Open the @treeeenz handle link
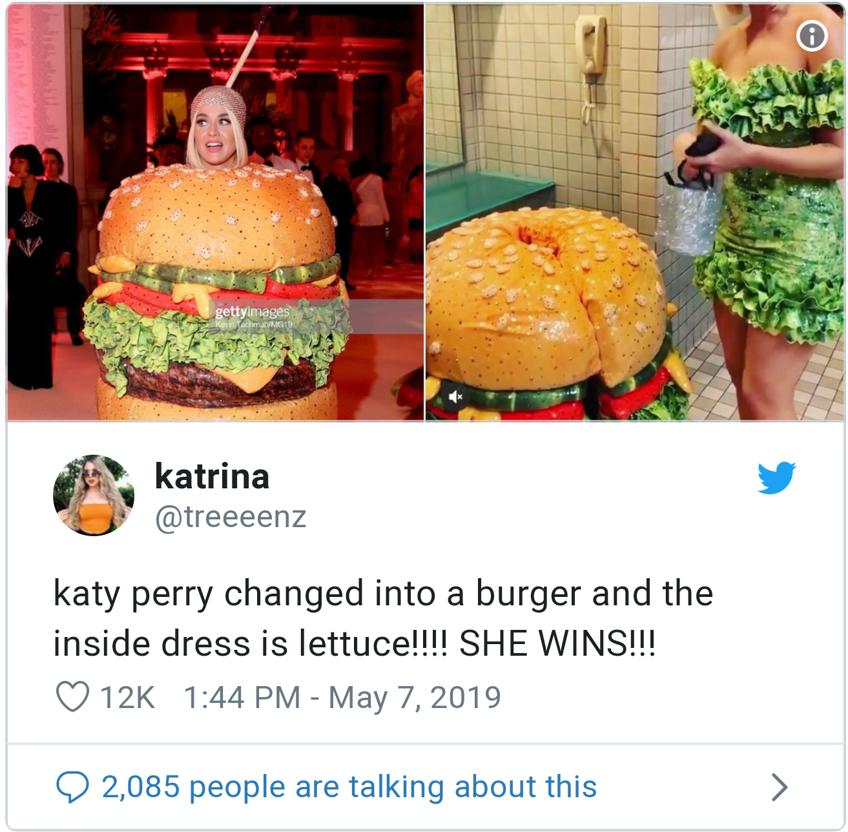This screenshot has width=848, height=832. coord(230,517)
